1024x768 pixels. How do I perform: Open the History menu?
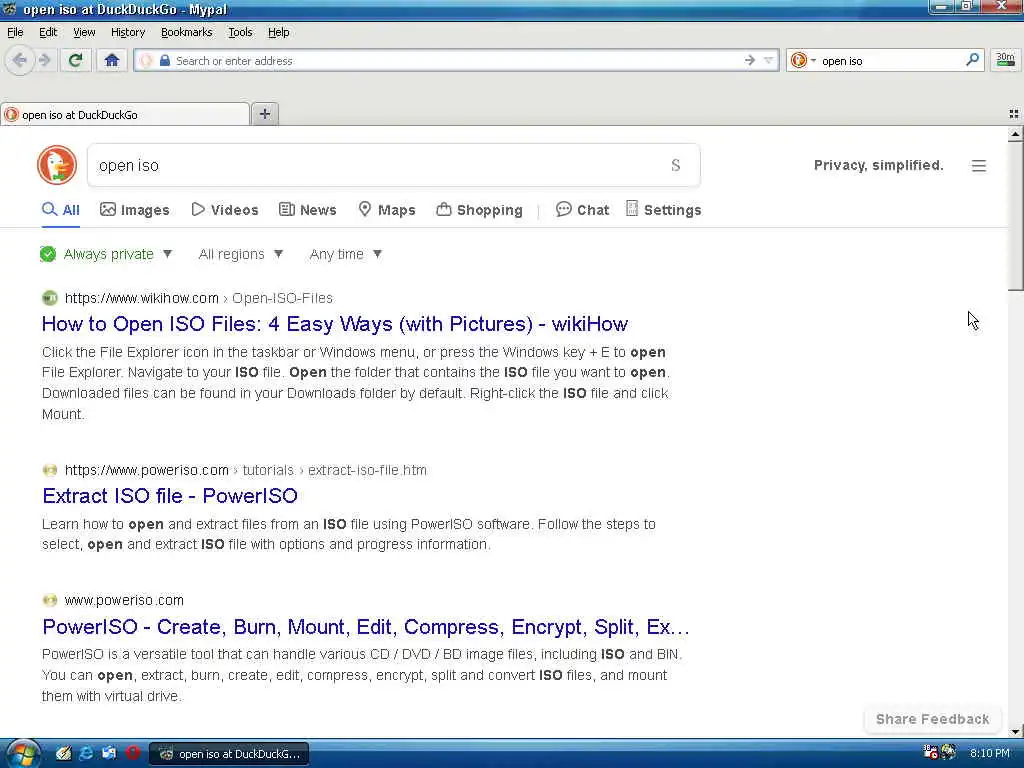pos(127,32)
